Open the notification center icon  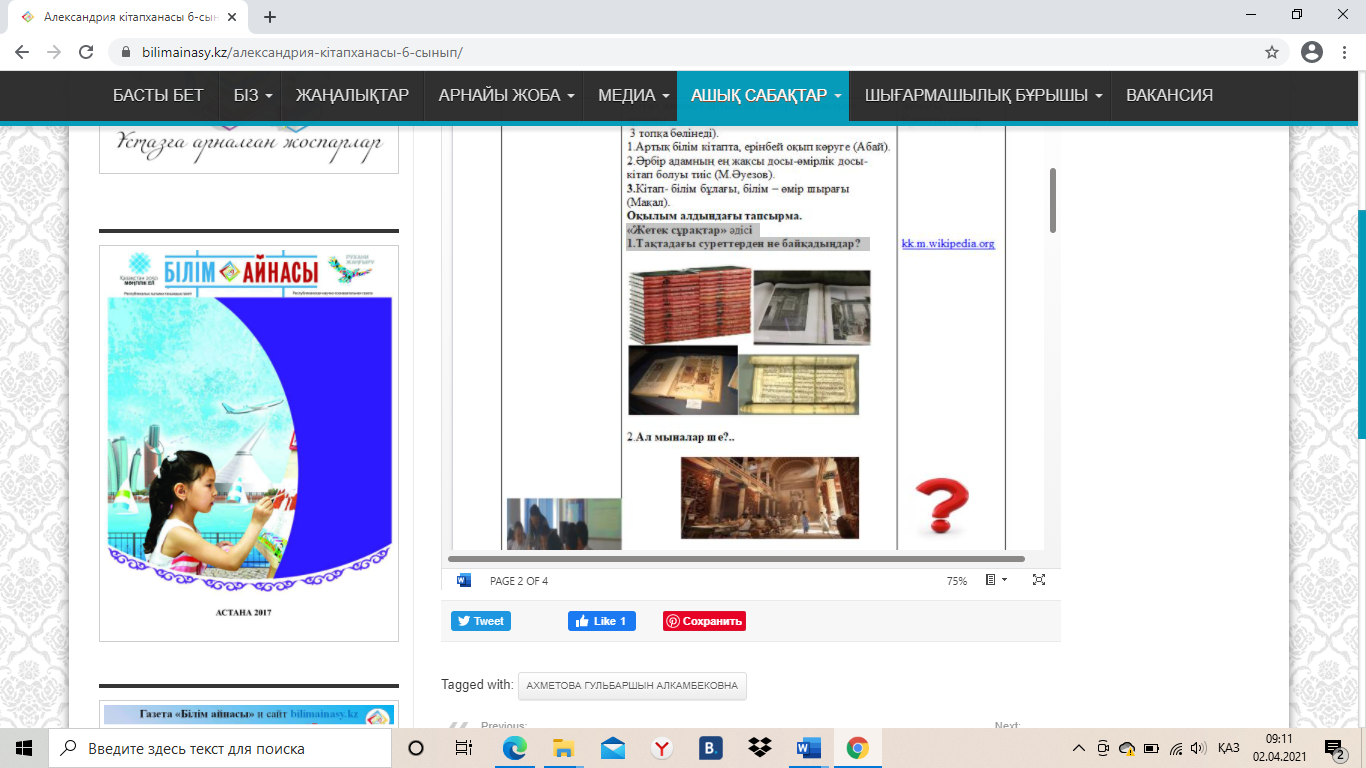click(x=1334, y=748)
